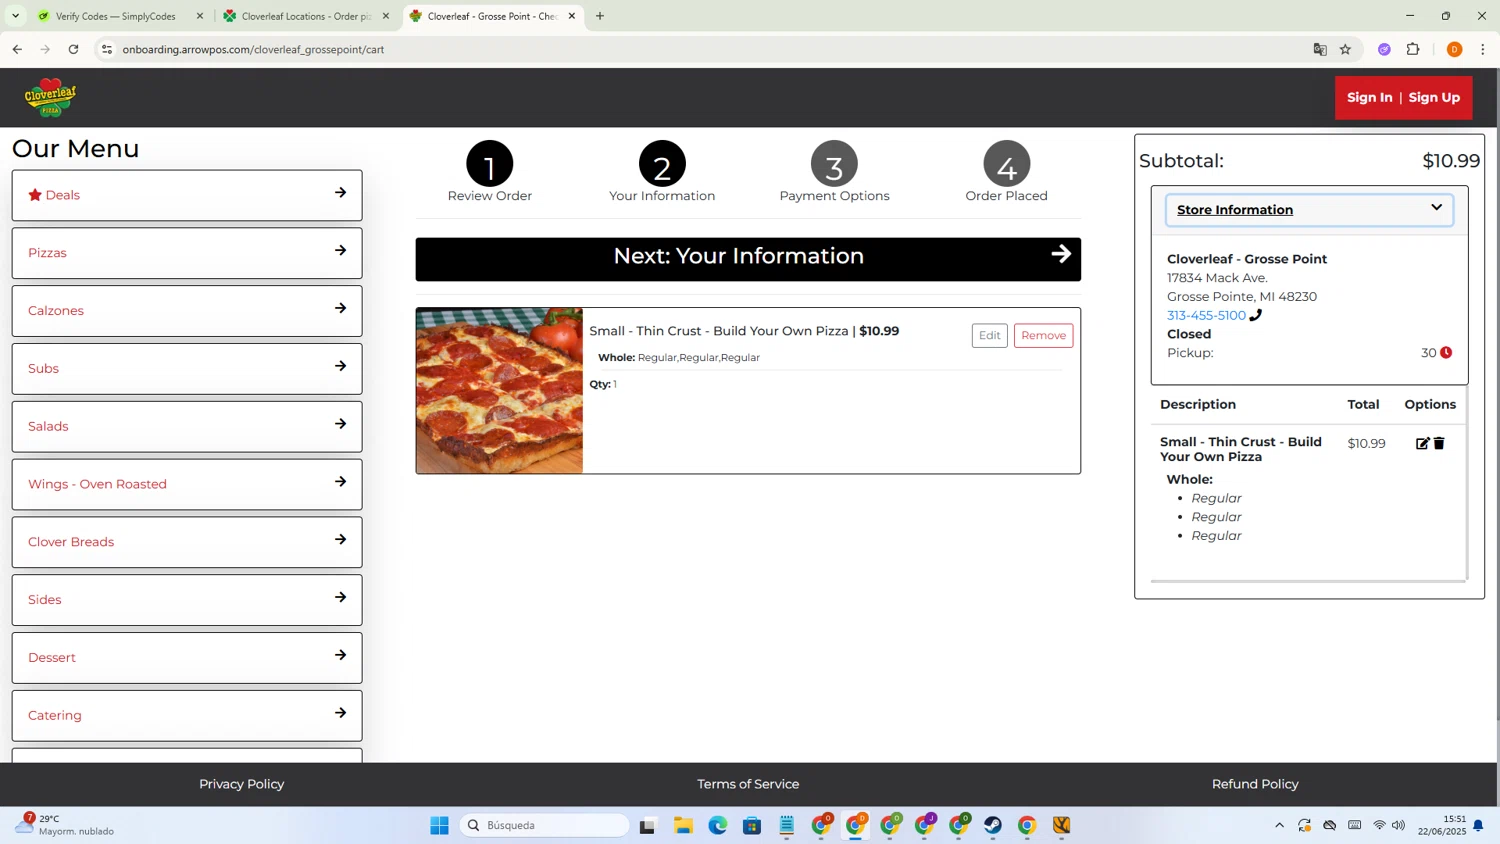View site information icon in address bar
This screenshot has width=1500, height=844.
tap(107, 49)
